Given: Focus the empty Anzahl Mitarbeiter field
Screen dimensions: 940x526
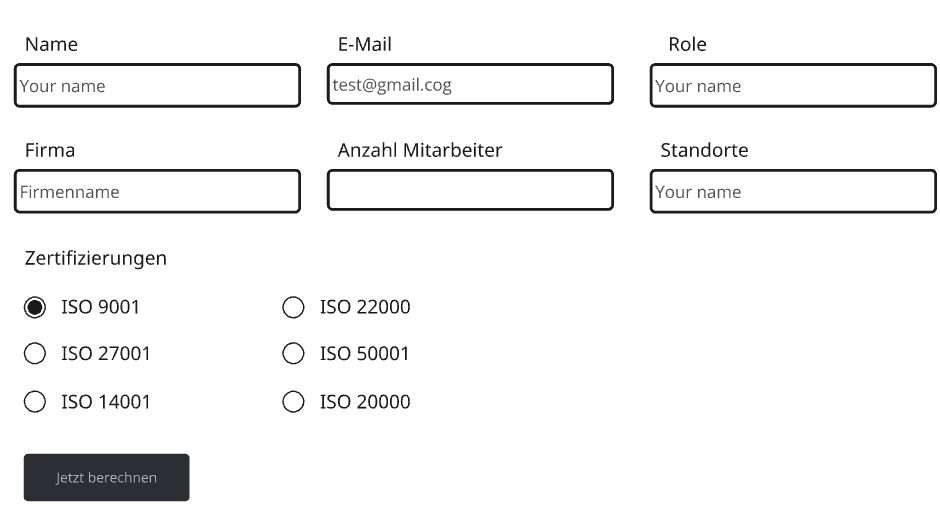Looking at the screenshot, I should 470,190.
